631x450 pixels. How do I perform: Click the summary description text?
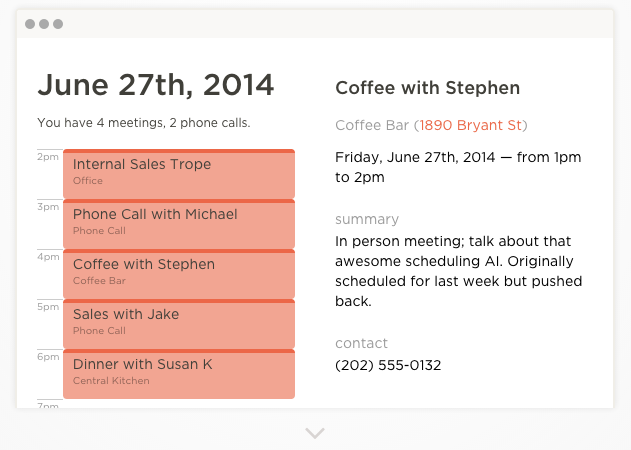click(458, 271)
